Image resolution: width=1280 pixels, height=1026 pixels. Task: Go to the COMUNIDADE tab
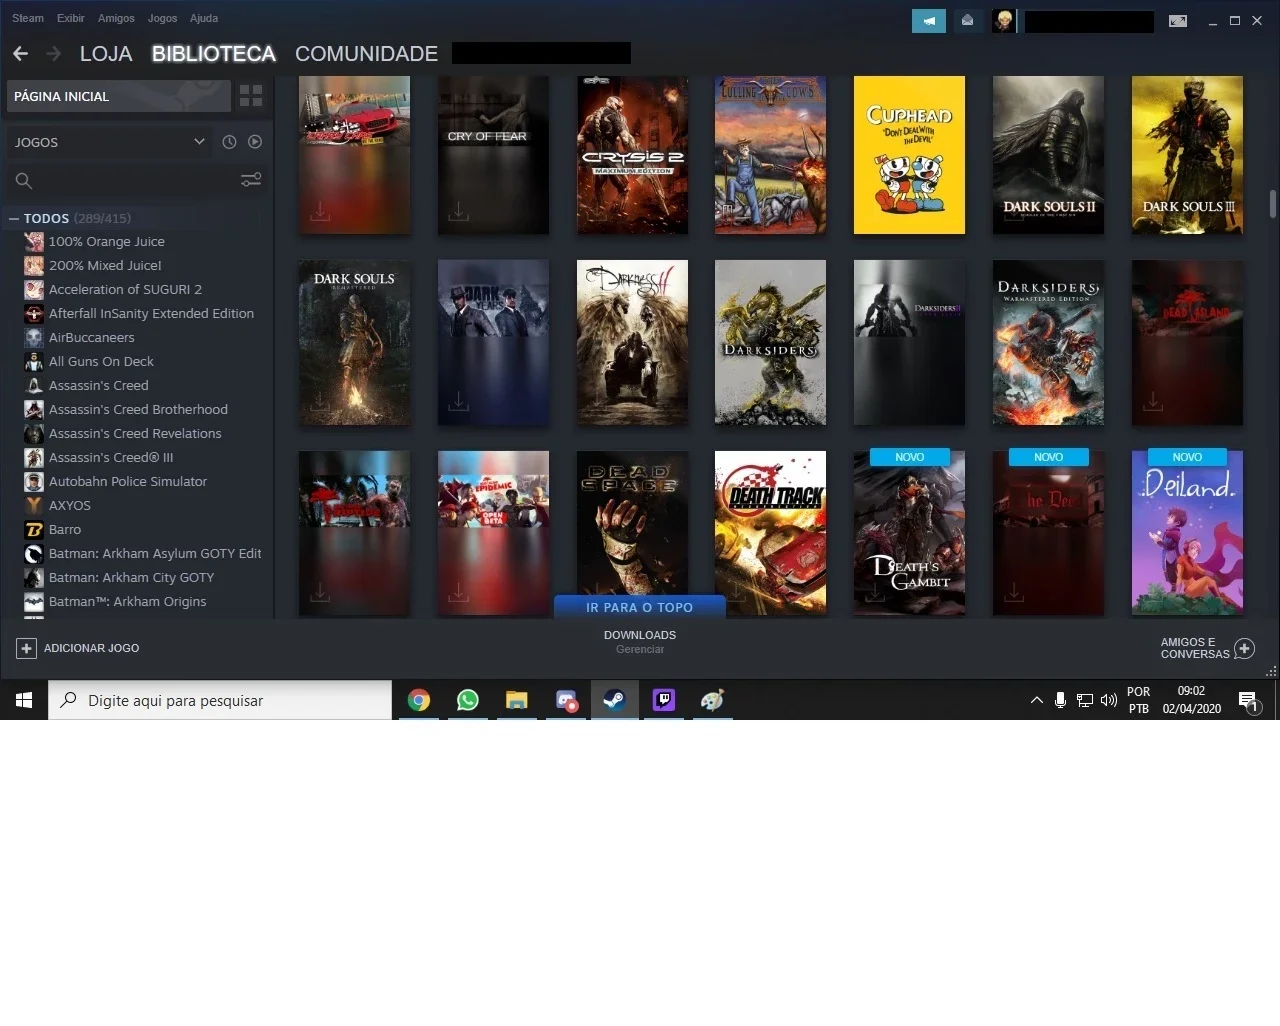366,54
